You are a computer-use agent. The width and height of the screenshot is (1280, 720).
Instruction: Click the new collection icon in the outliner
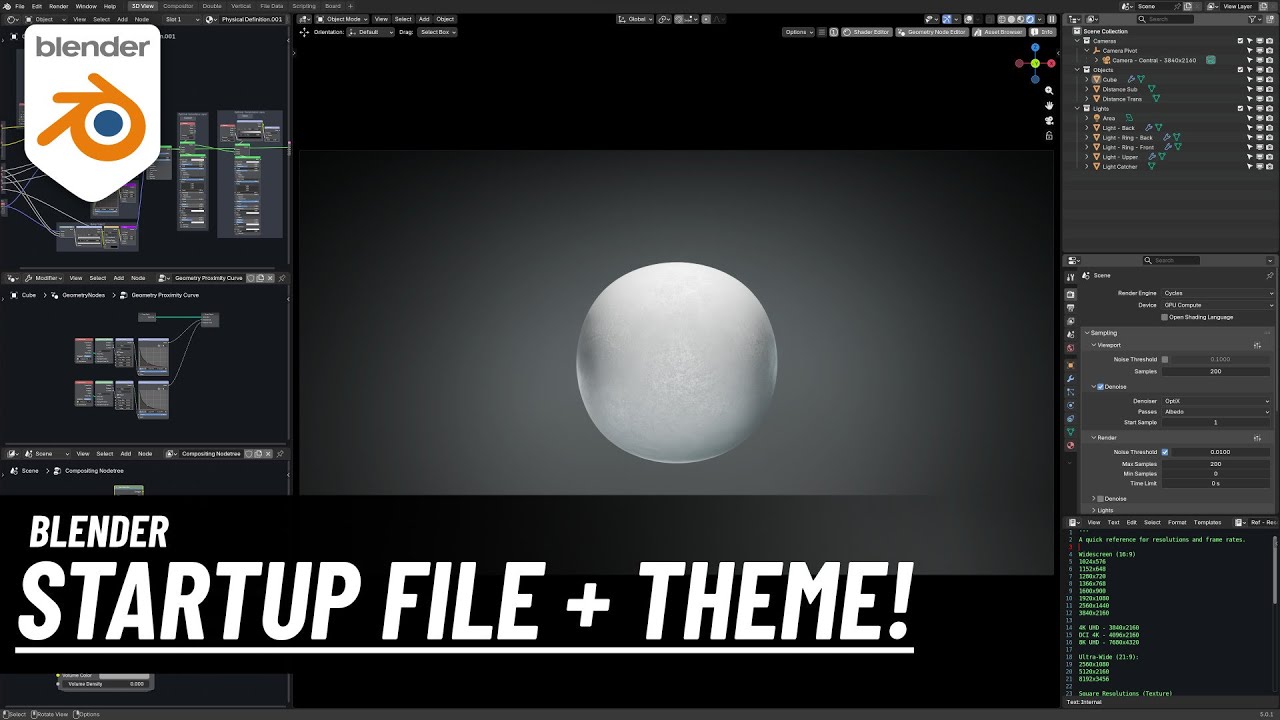[1269, 19]
